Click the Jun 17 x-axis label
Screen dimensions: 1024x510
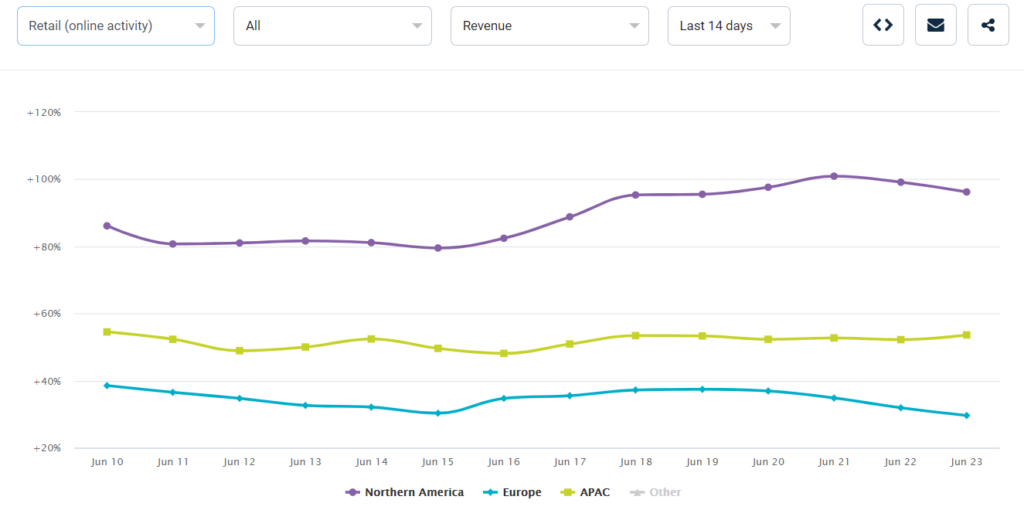pos(569,462)
